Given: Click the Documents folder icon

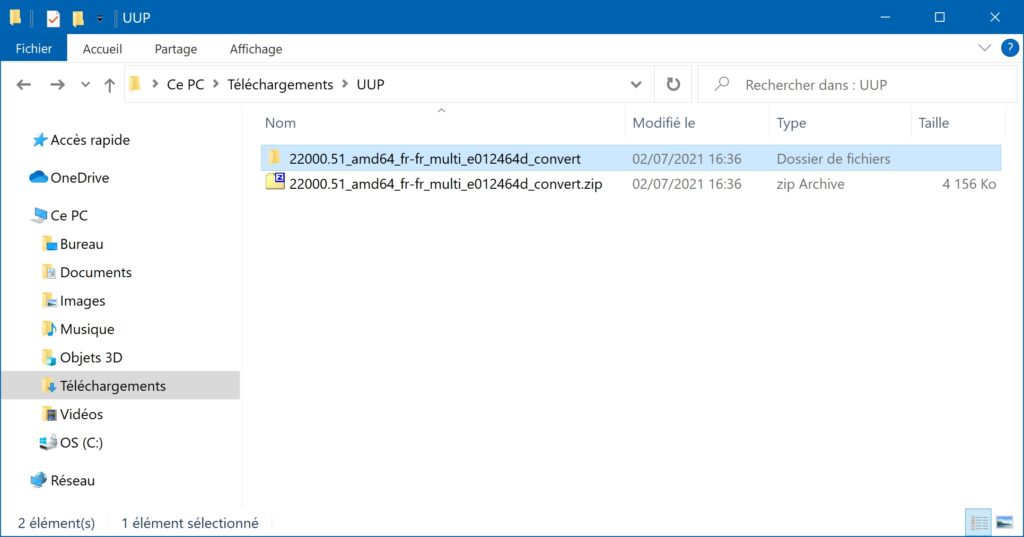Looking at the screenshot, I should click(50, 272).
